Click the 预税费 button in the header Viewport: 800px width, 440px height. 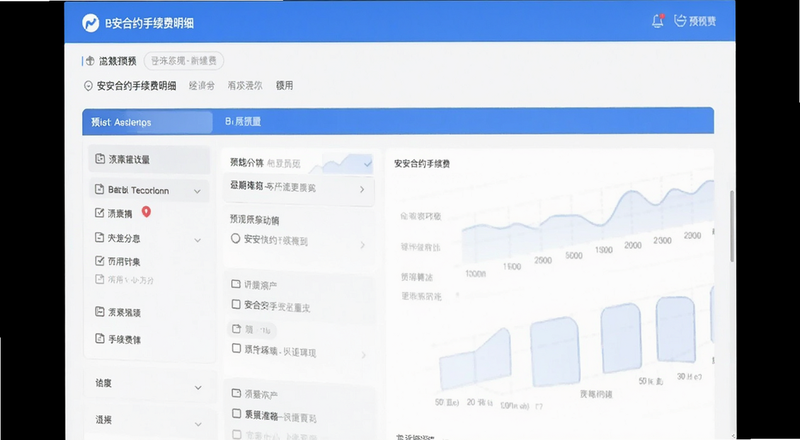point(695,21)
